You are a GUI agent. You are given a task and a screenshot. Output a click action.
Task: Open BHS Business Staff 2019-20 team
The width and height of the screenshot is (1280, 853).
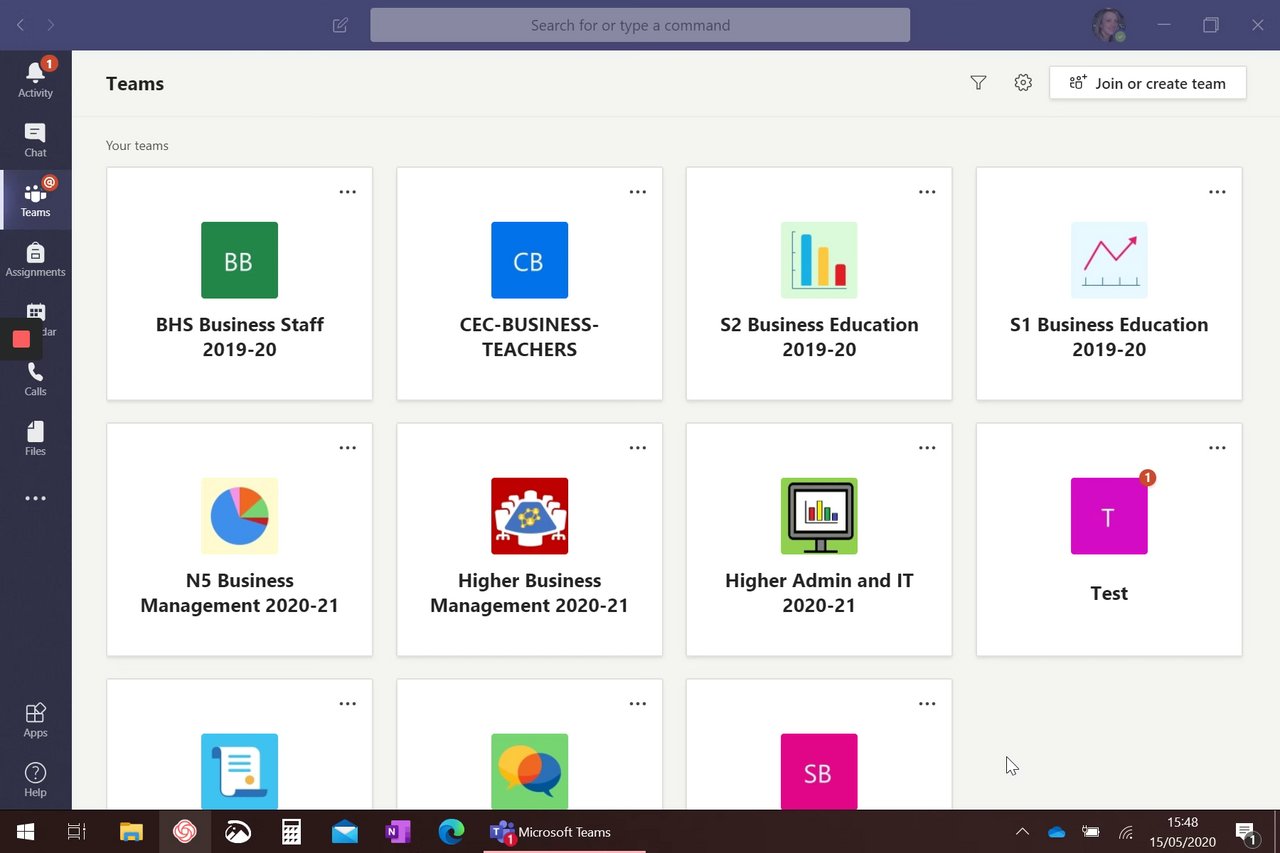(x=240, y=284)
